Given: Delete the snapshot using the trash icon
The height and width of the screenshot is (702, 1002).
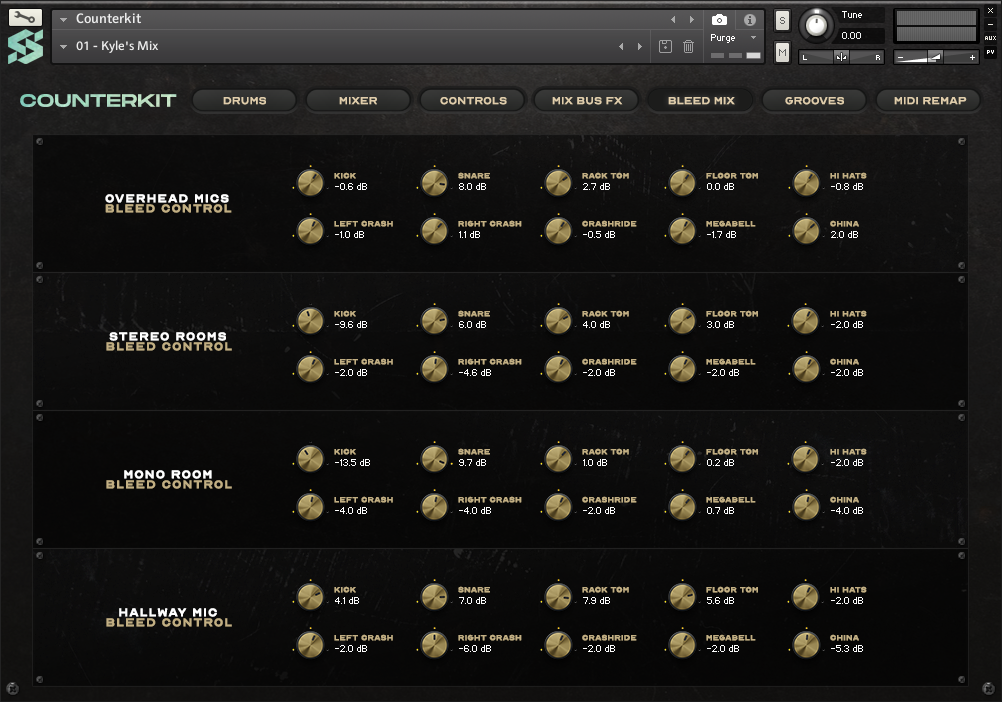Looking at the screenshot, I should point(689,46).
